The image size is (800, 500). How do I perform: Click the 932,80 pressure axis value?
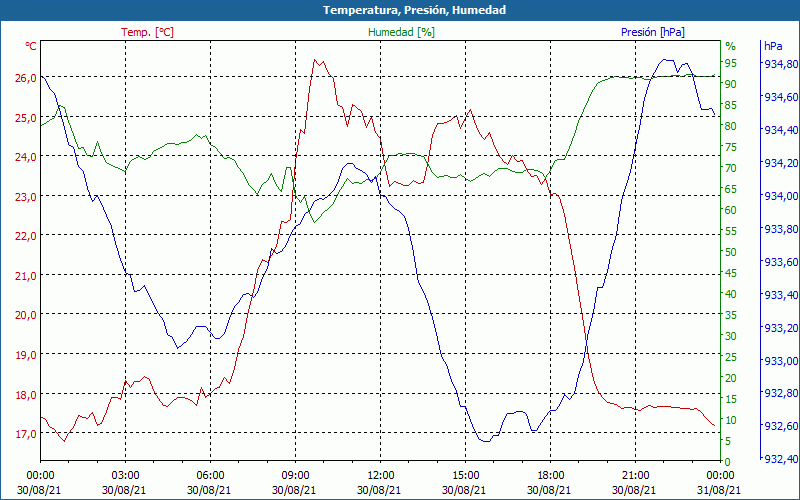click(780, 393)
